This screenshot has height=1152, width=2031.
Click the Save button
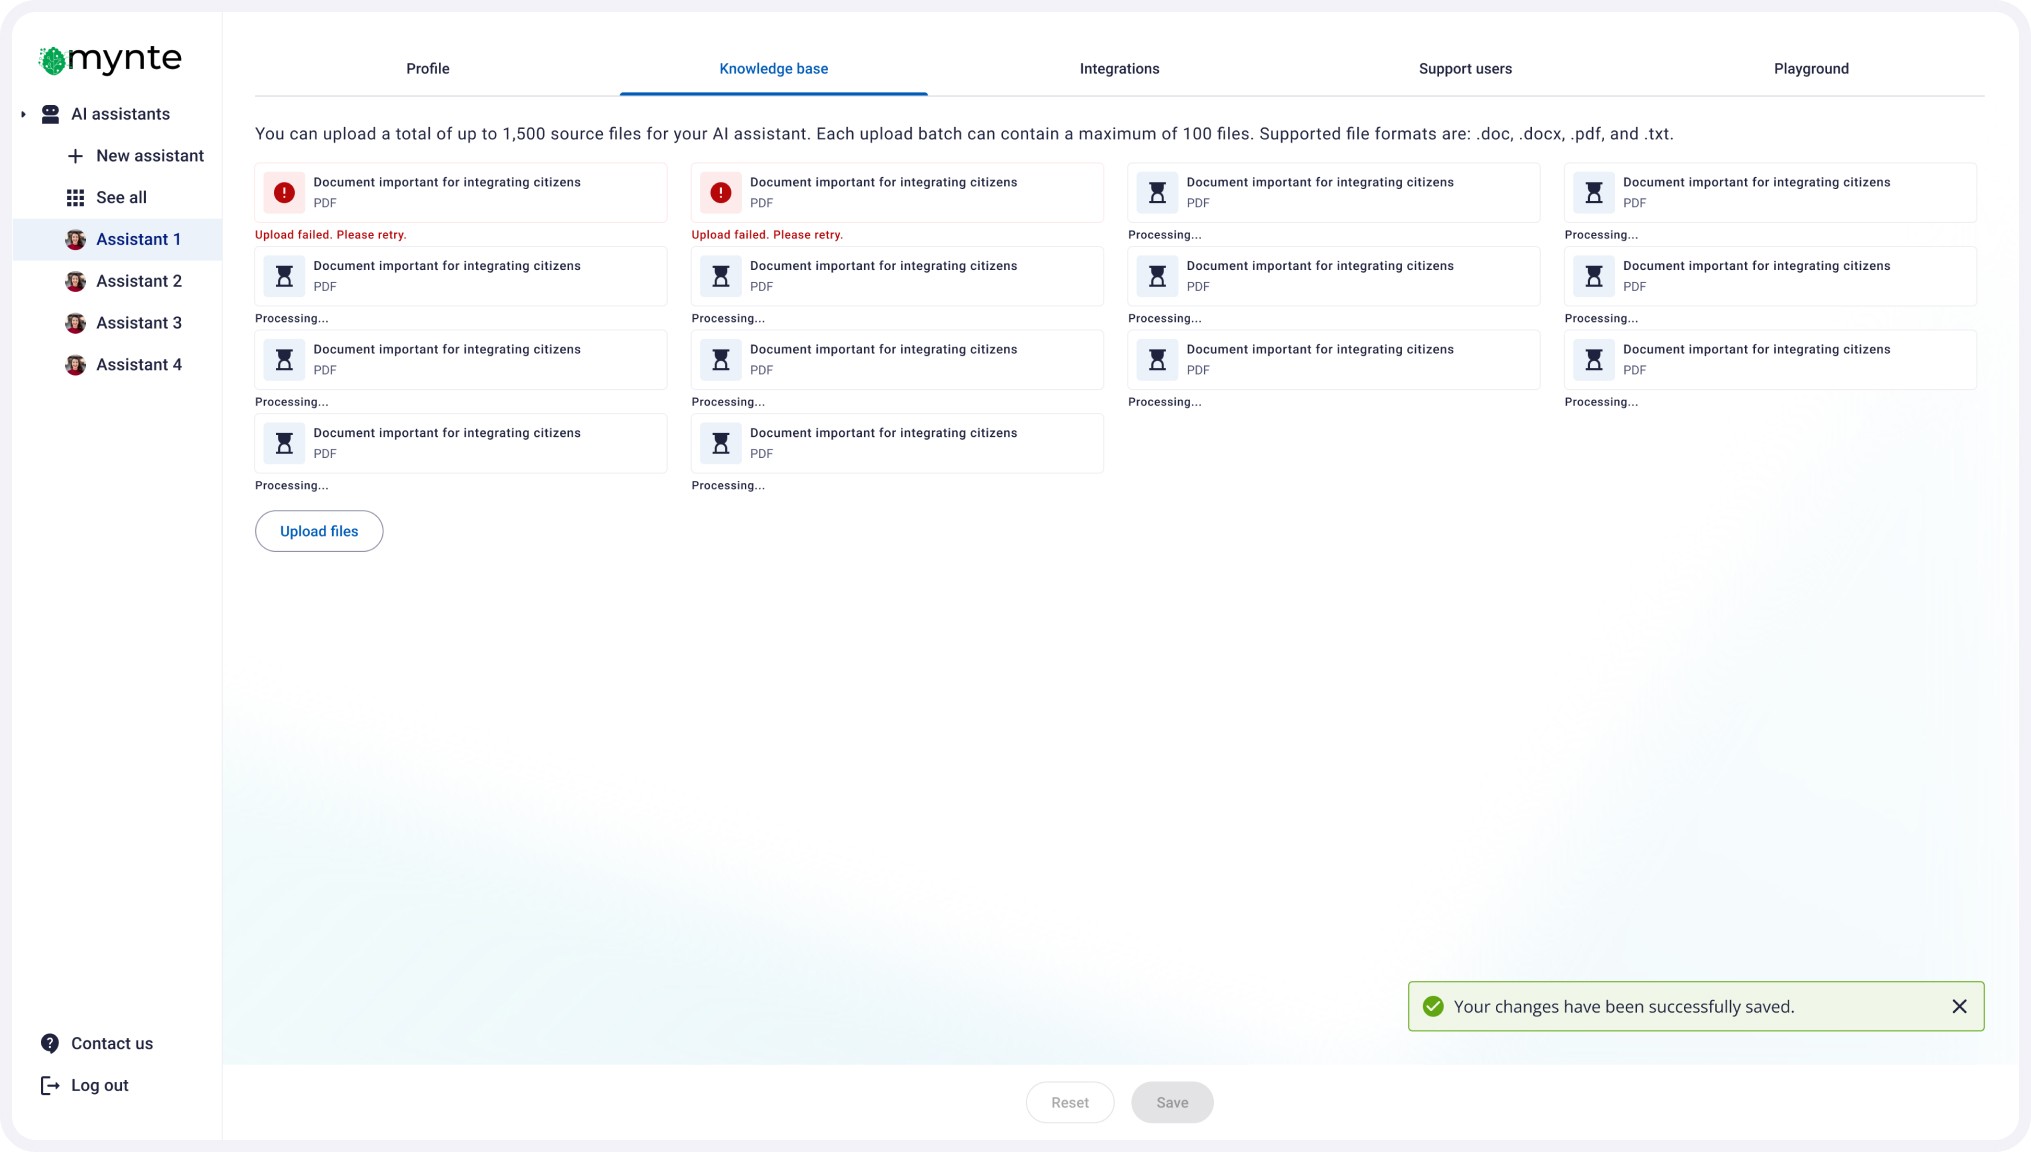(1171, 1102)
